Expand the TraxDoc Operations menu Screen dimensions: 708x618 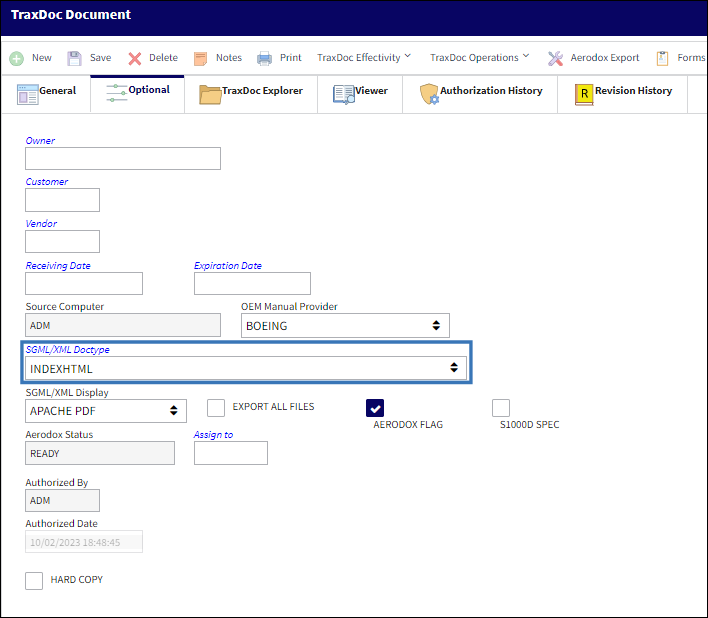pos(480,58)
